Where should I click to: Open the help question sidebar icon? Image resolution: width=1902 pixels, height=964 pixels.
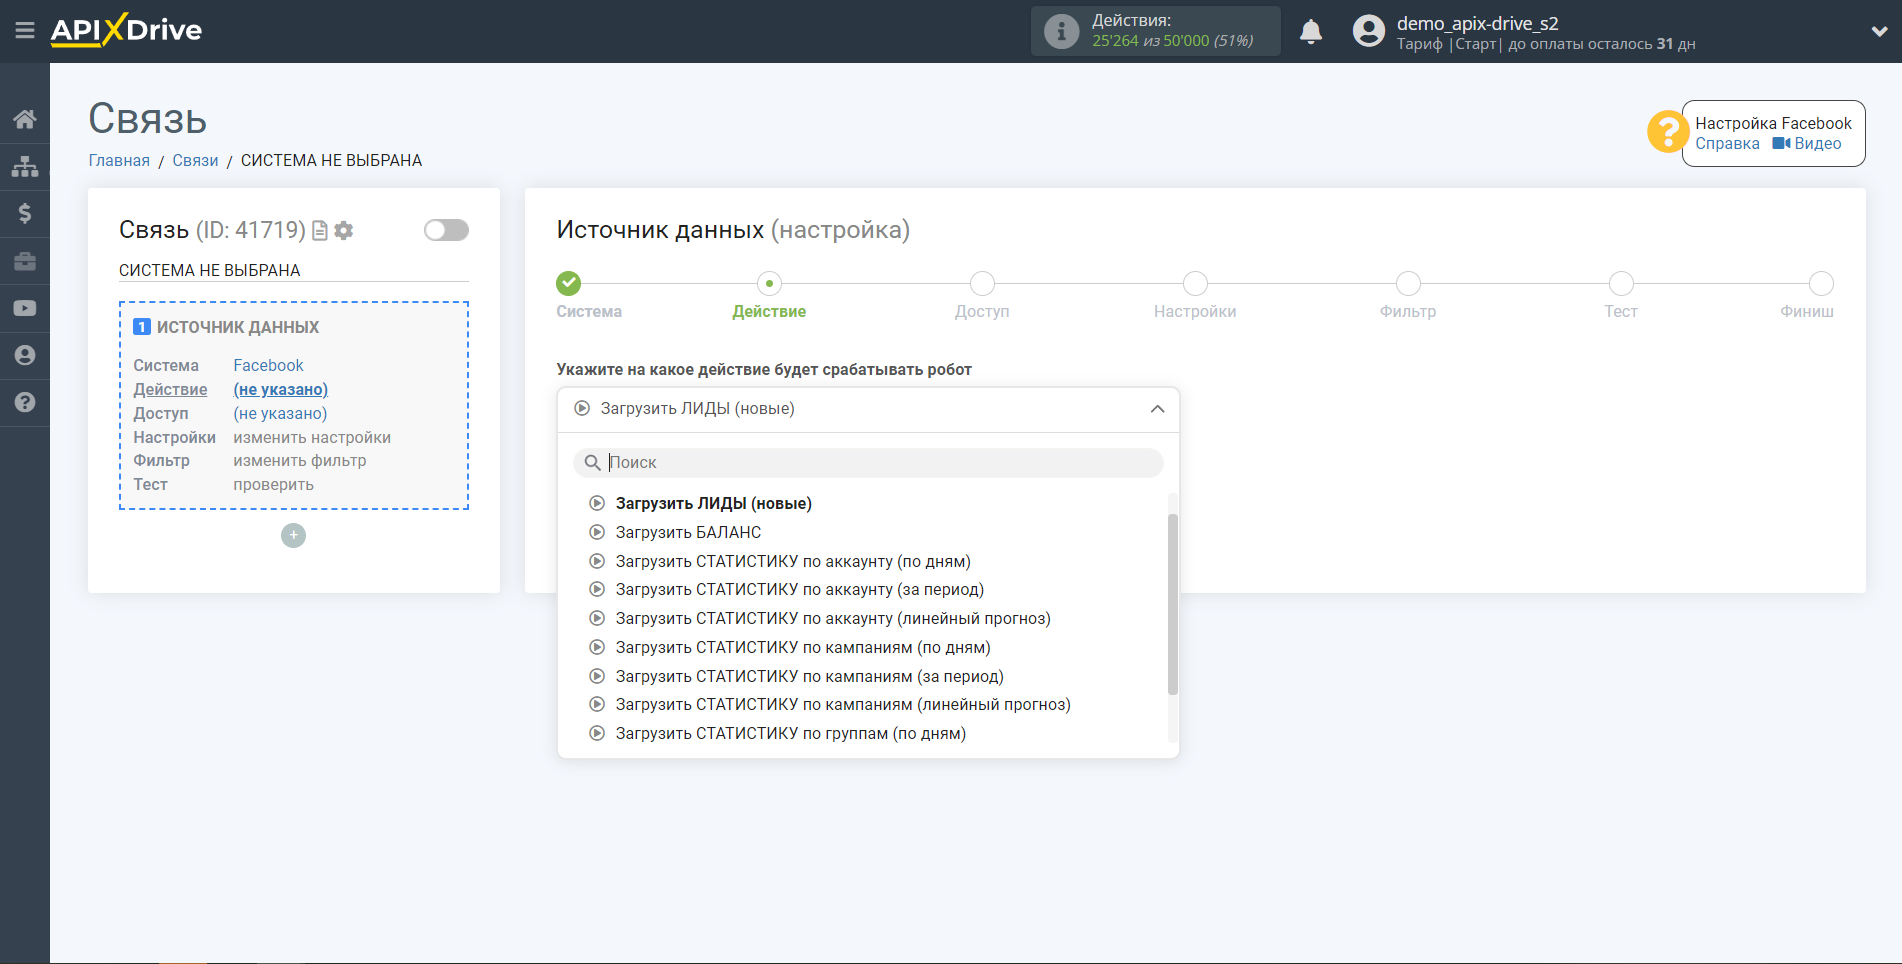pos(25,402)
